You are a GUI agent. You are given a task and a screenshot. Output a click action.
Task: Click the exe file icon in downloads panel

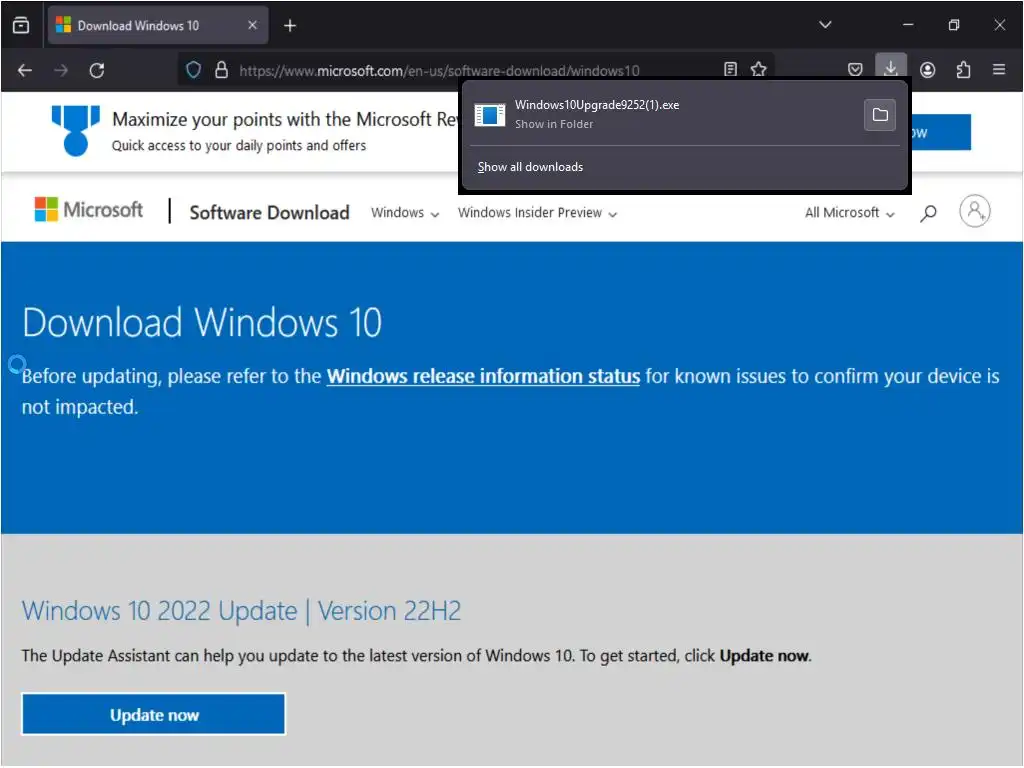point(490,115)
